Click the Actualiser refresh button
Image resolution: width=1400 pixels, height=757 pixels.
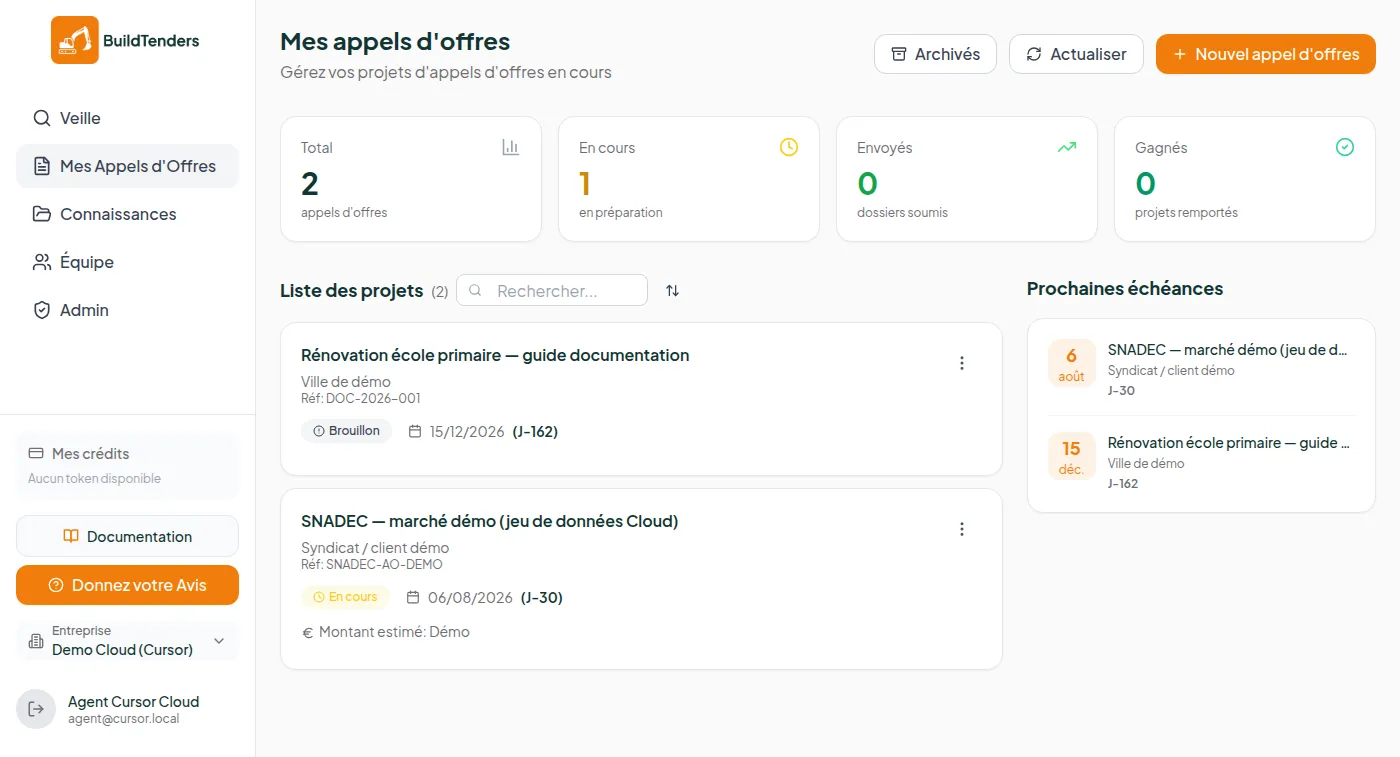[1076, 54]
